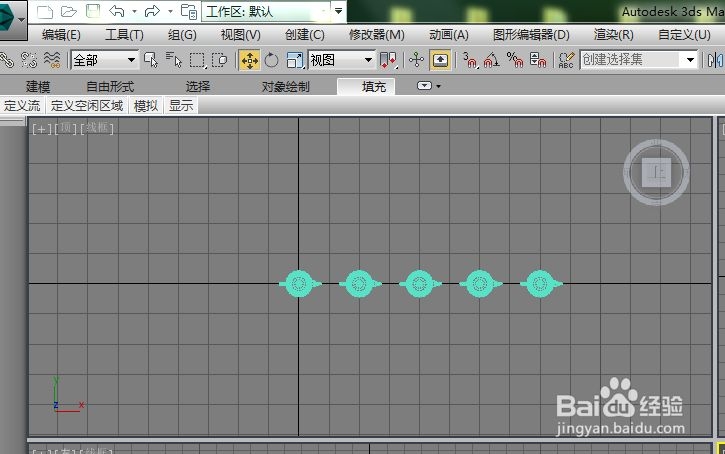Activate the Select Object tool
This screenshot has height=454, width=725.
coord(151,60)
